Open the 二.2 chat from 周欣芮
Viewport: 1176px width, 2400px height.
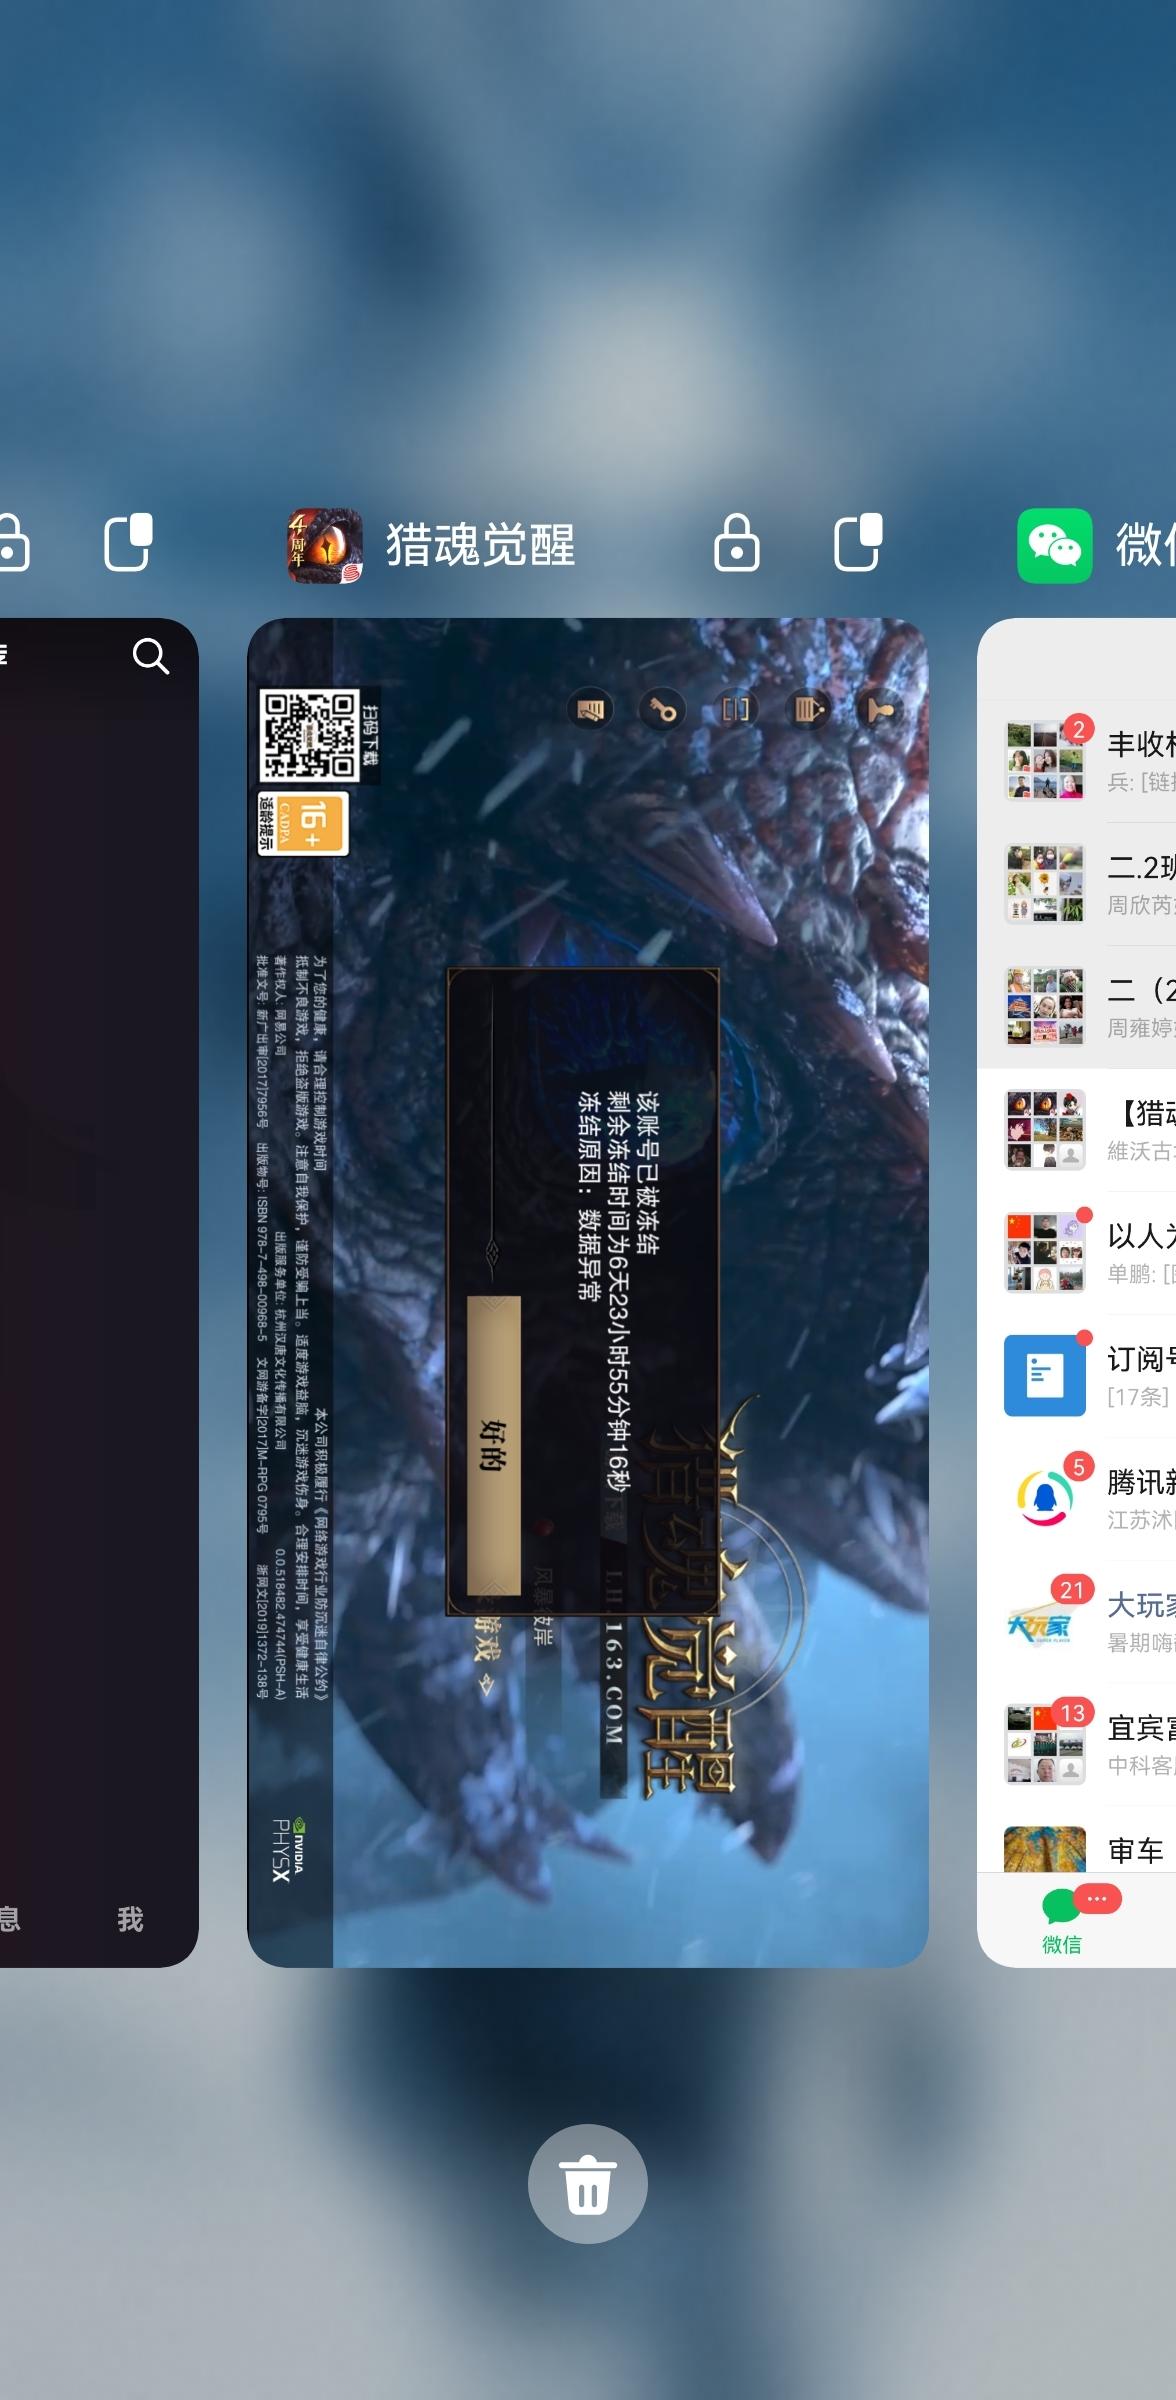(x=1077, y=884)
